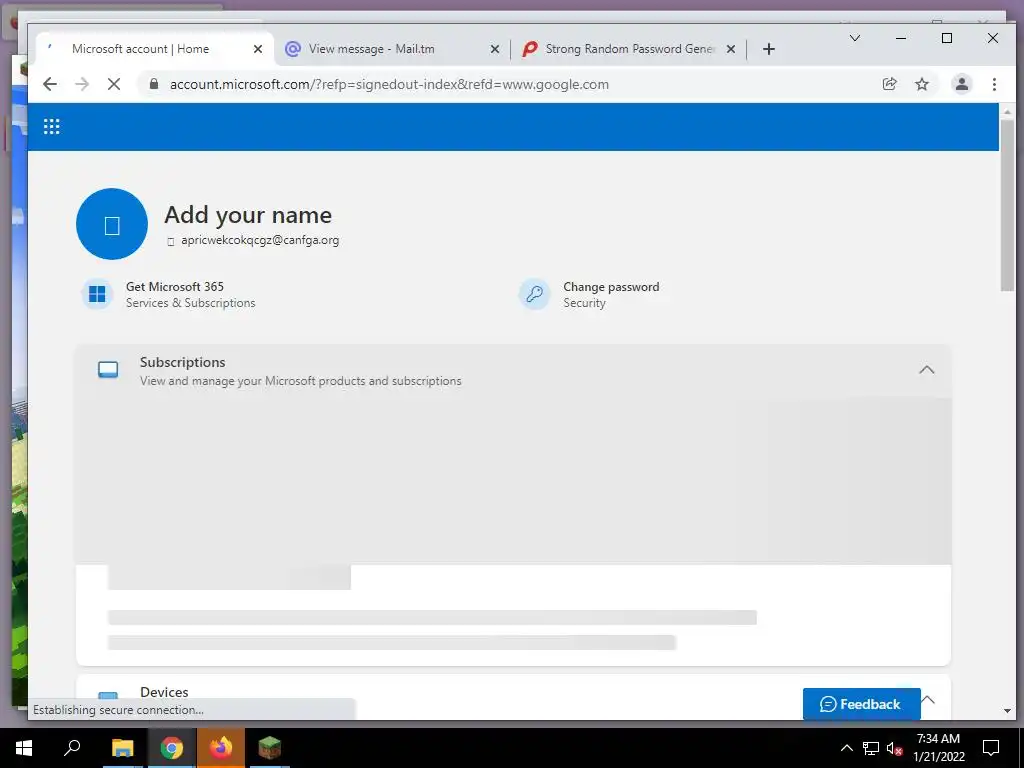The width and height of the screenshot is (1024, 768).
Task: Click the network tray icon
Action: pyautogui.click(x=871, y=748)
